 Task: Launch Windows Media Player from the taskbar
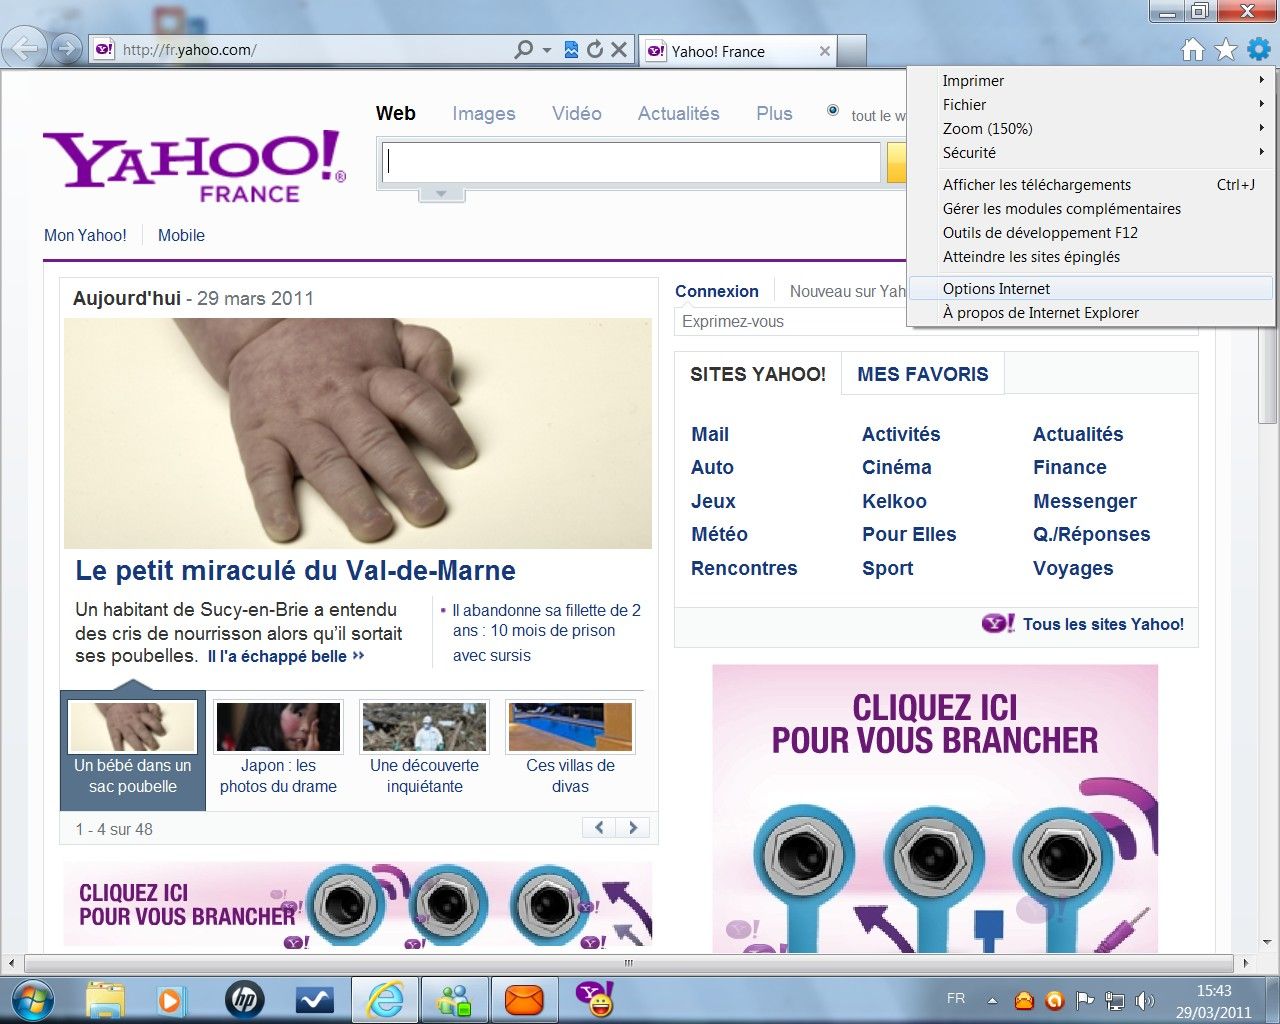click(x=171, y=1000)
